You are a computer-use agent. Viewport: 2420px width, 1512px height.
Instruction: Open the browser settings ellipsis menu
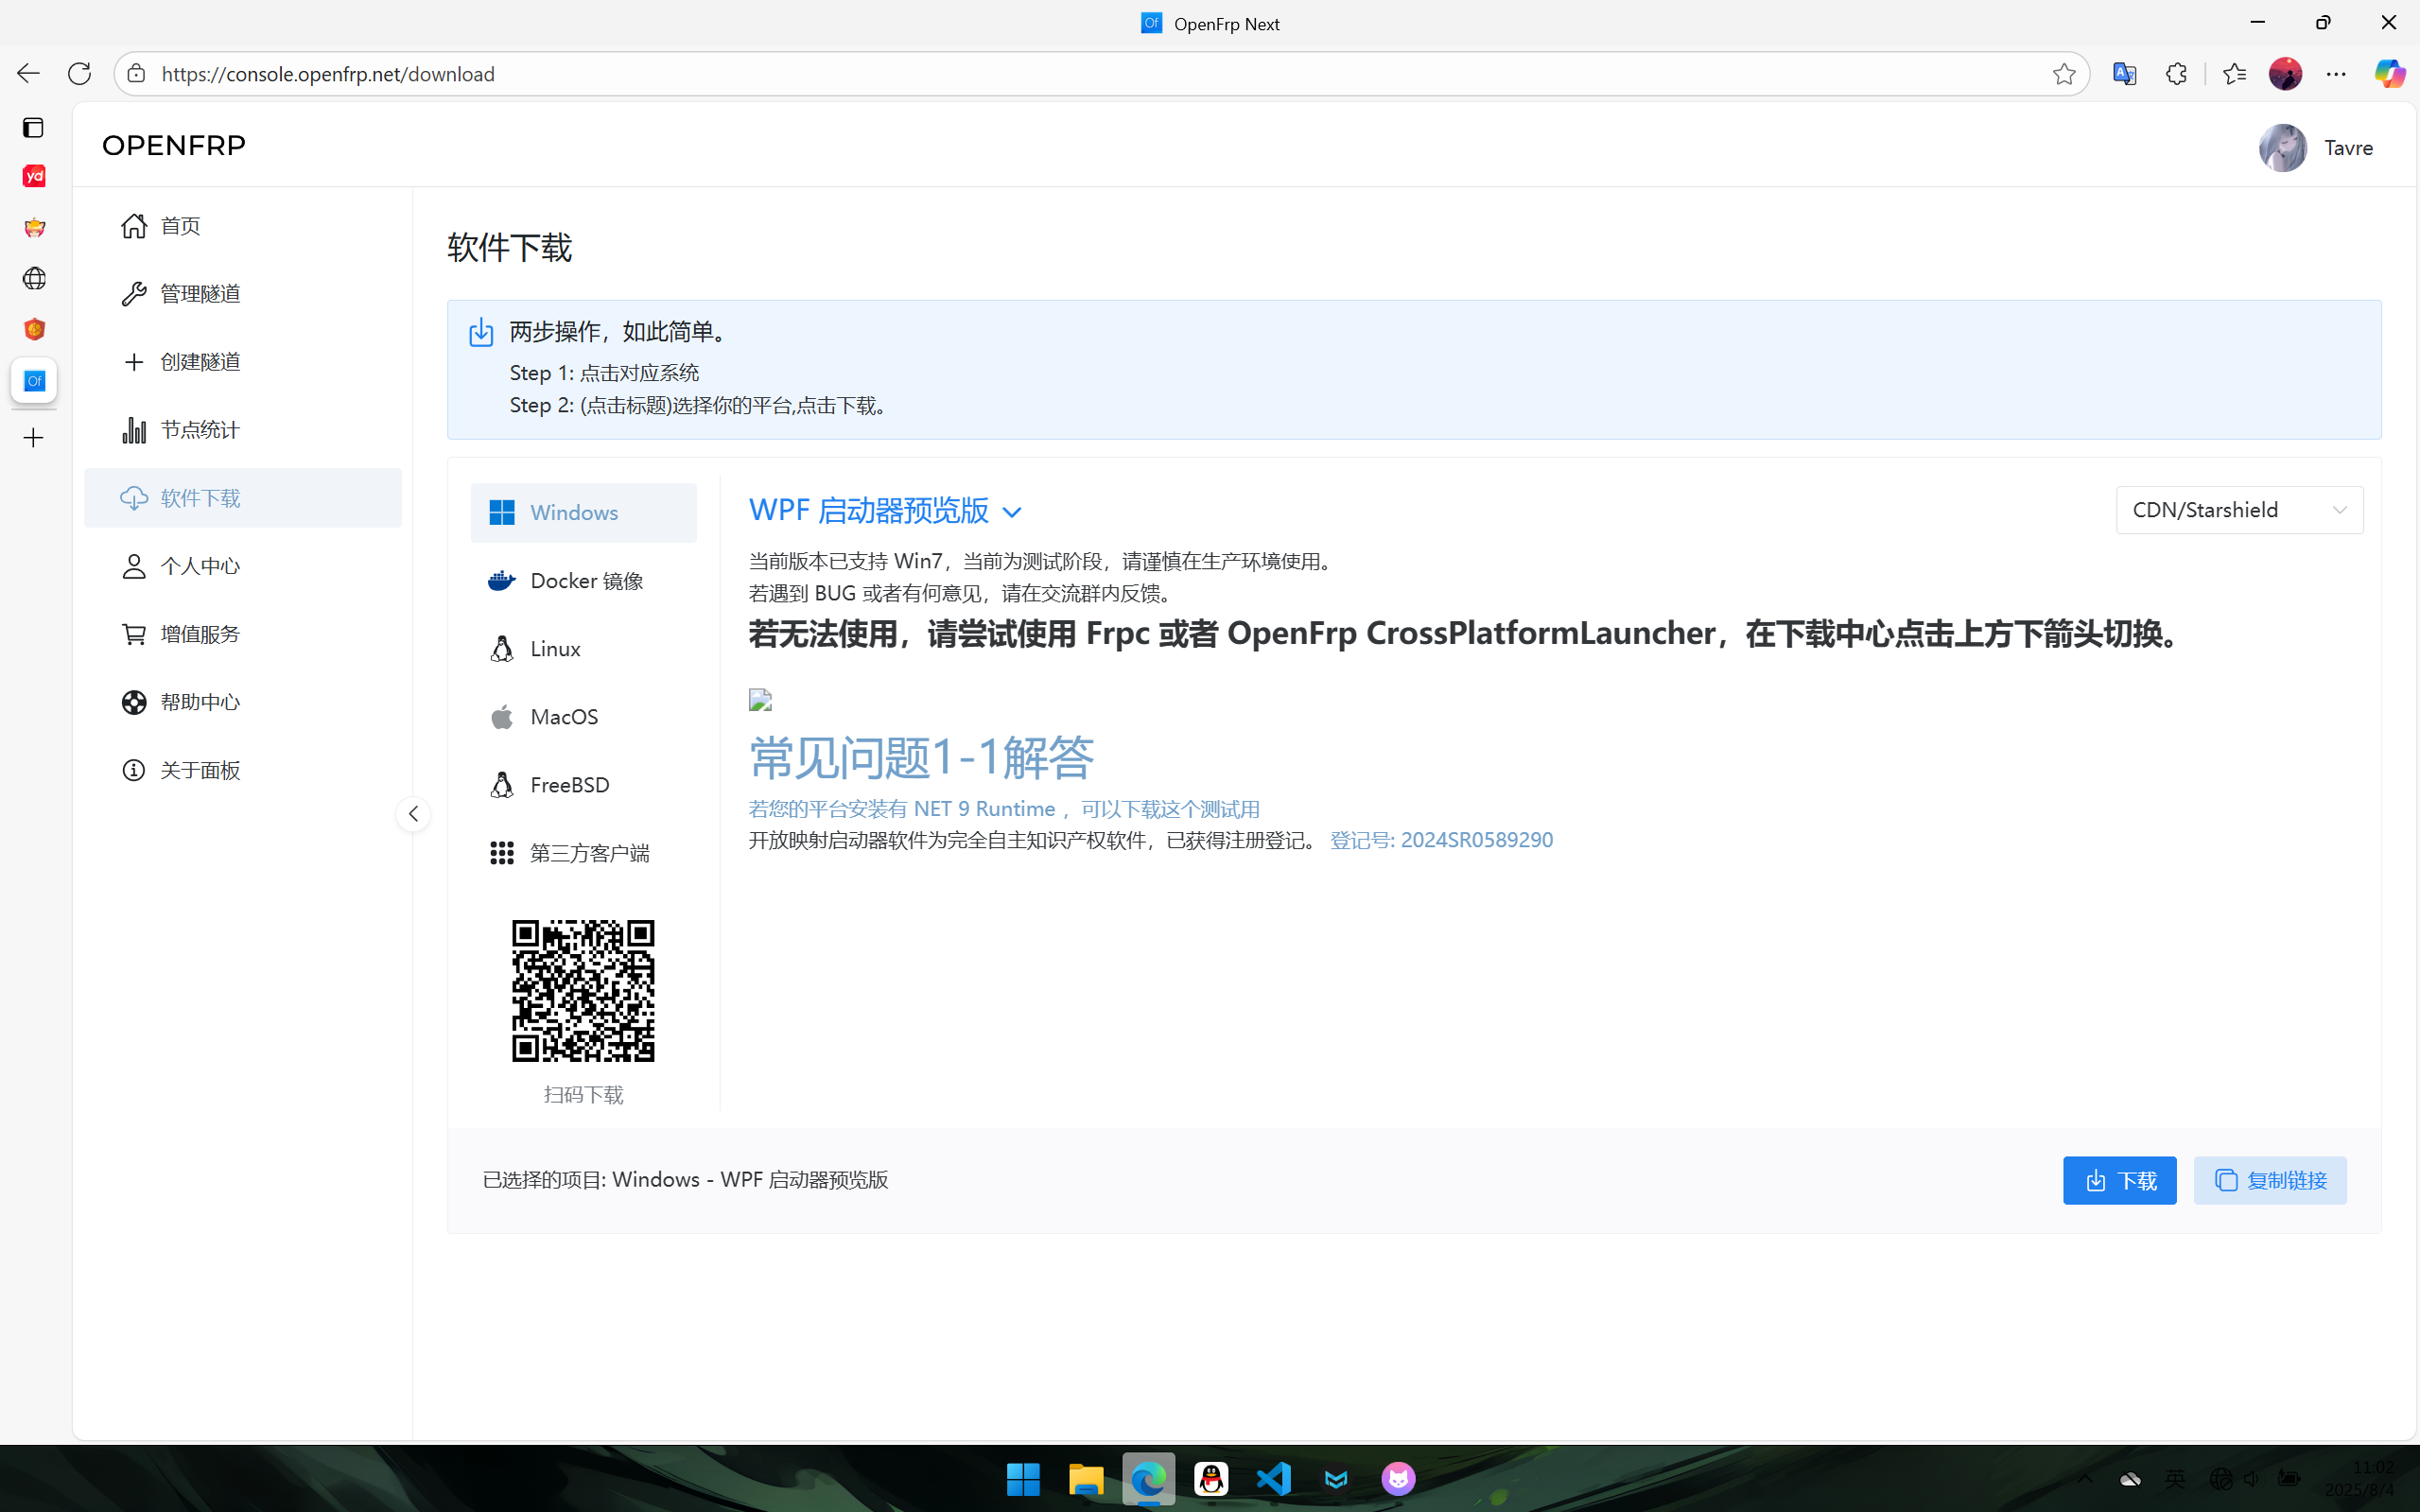[x=2336, y=73]
